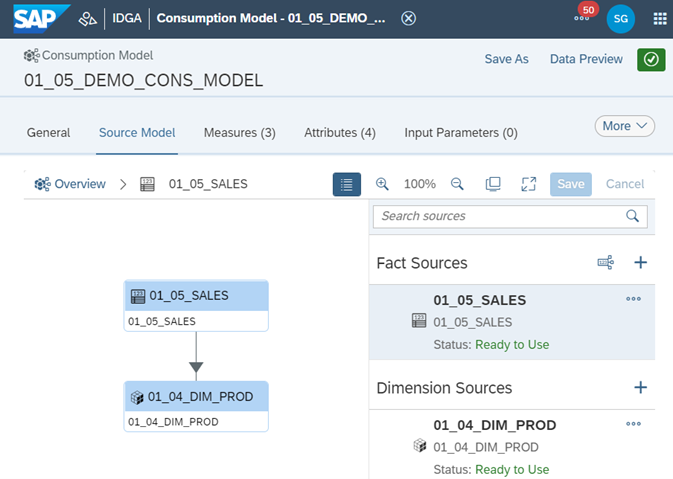The height and width of the screenshot is (479, 673).
Task: Click the zoom out magnifier icon
Action: [457, 184]
